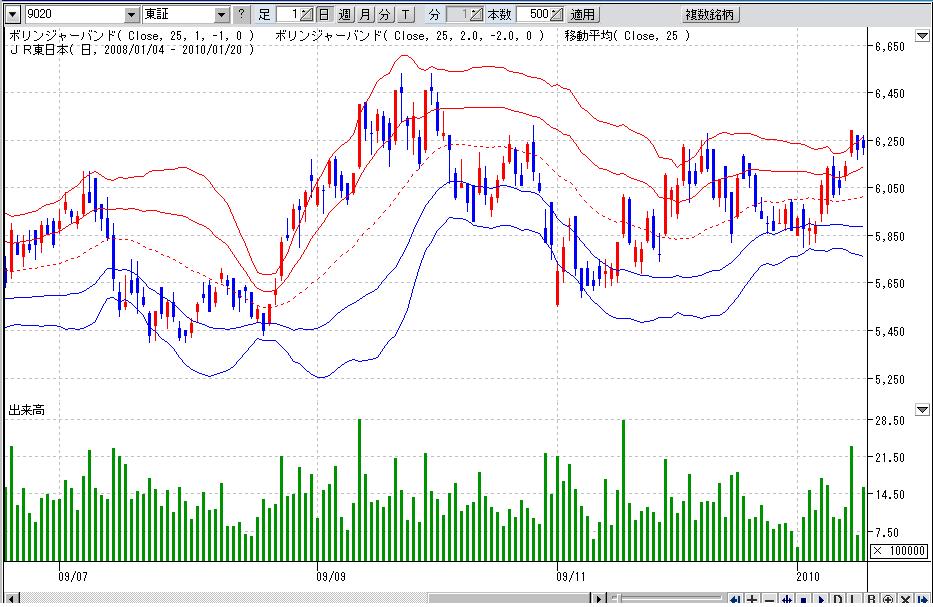Screen dimensions: 933x607
Task: Click the zoom slider handle
Action: coord(619,598)
